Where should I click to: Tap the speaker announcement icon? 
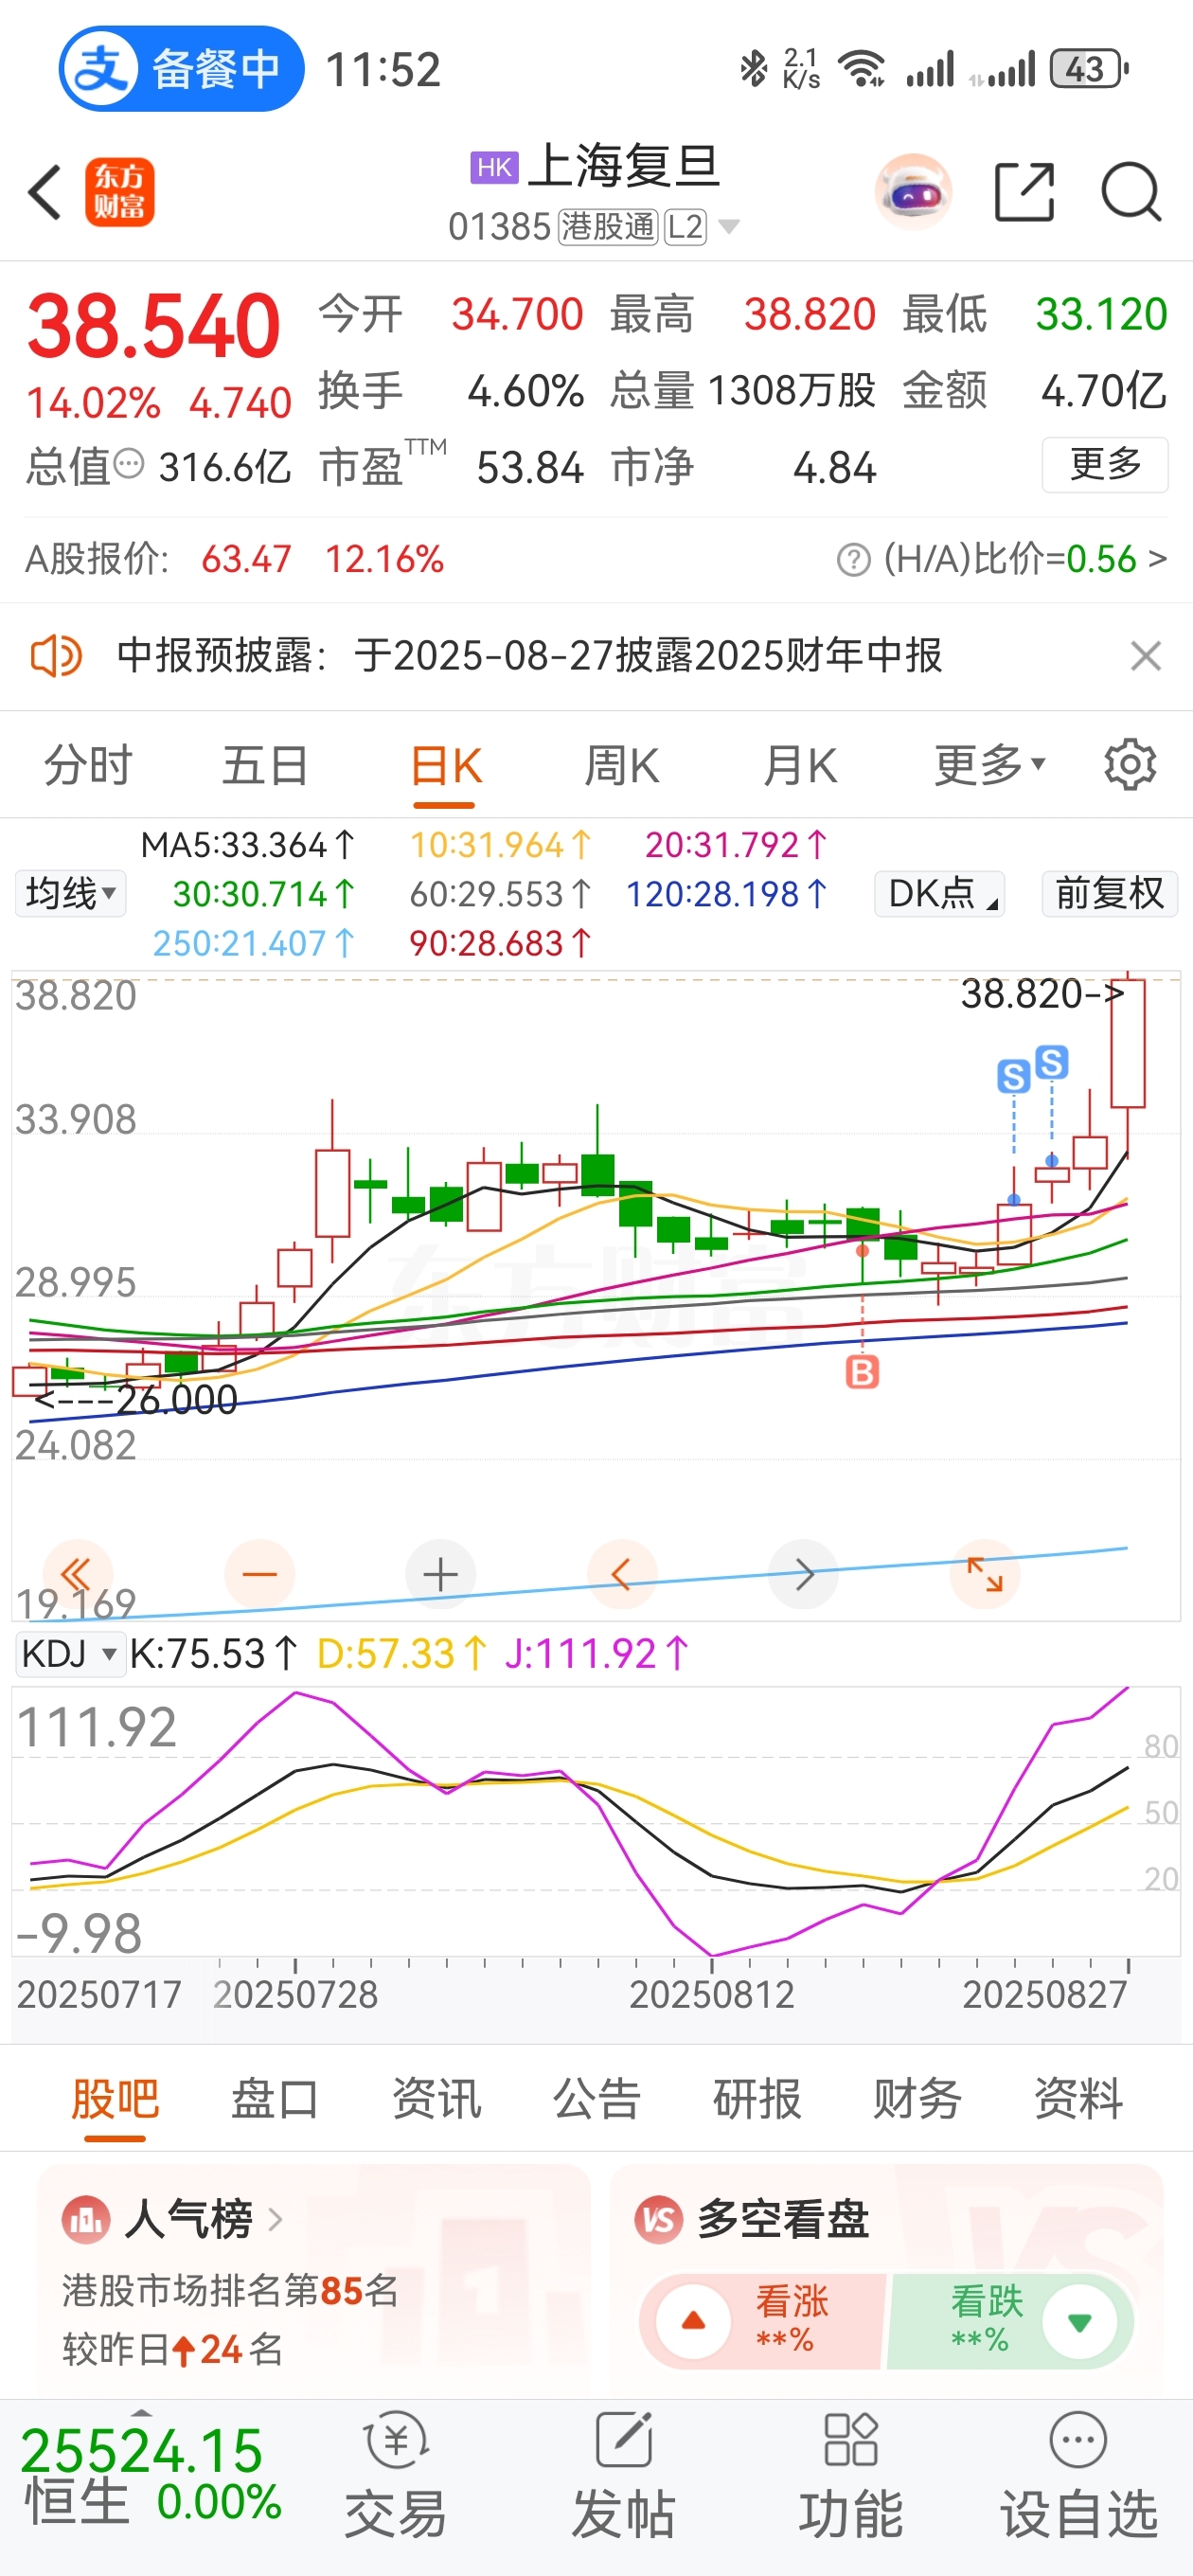pyautogui.click(x=56, y=657)
